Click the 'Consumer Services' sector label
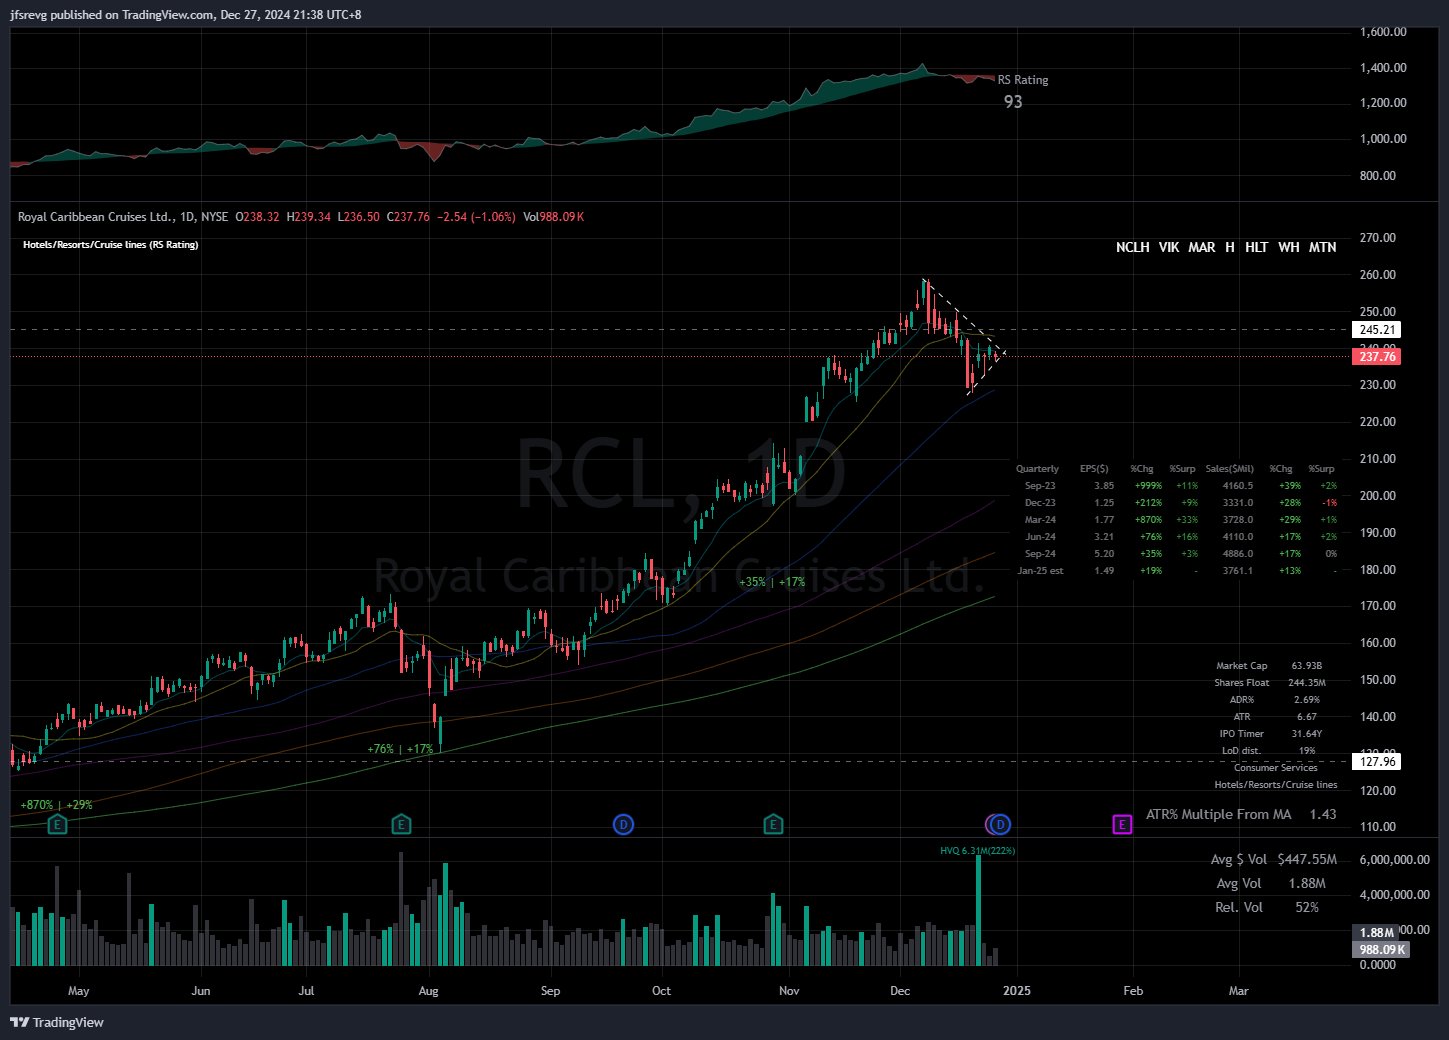Image resolution: width=1449 pixels, height=1040 pixels. click(x=1276, y=768)
